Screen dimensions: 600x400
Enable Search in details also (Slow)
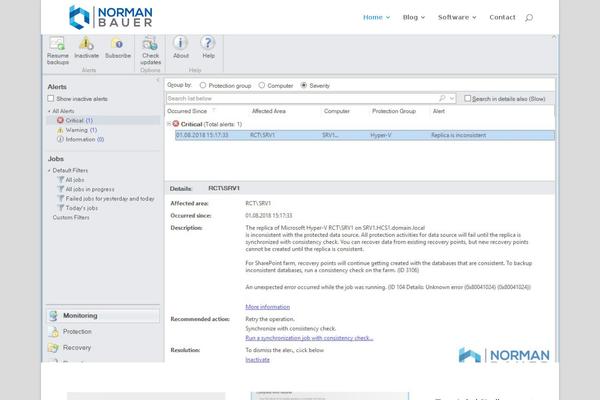pyautogui.click(x=467, y=98)
